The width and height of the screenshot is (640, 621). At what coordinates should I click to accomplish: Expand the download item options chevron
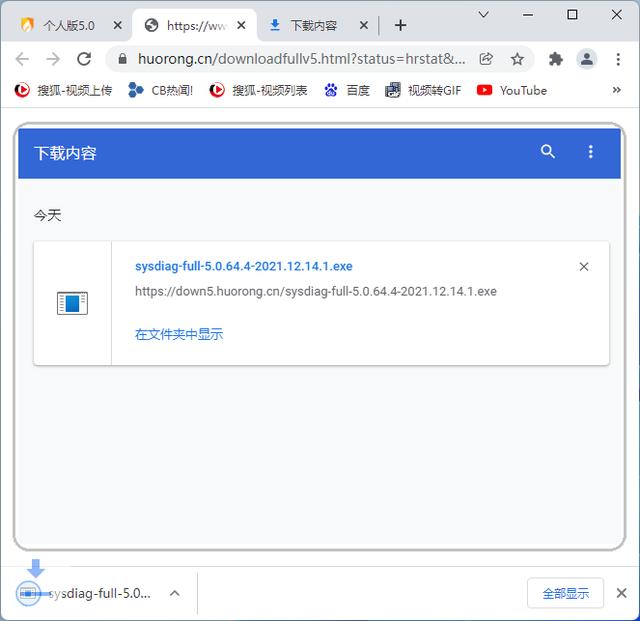pos(174,593)
